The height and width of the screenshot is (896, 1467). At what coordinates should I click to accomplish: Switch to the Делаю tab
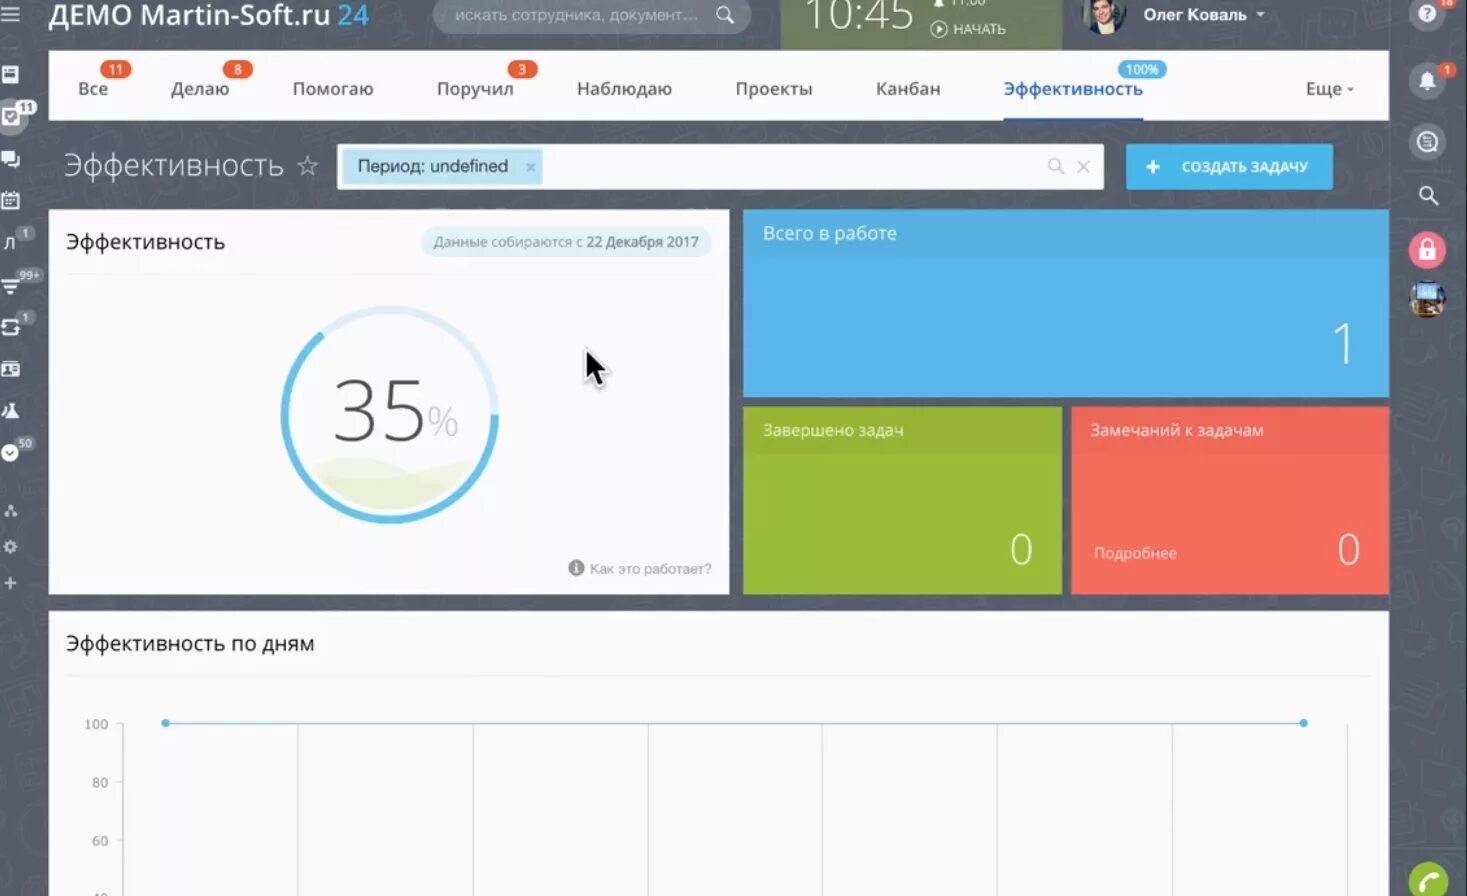point(200,89)
